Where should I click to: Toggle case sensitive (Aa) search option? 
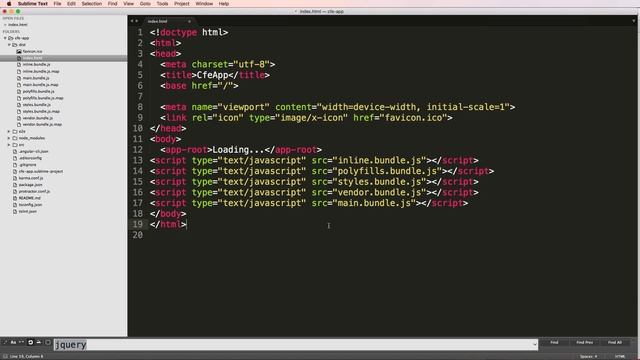(13, 342)
